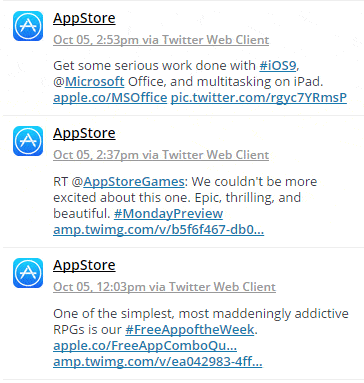Open AppStore username on the 12:03pm tweet
The width and height of the screenshot is (364, 383).
pos(84,265)
